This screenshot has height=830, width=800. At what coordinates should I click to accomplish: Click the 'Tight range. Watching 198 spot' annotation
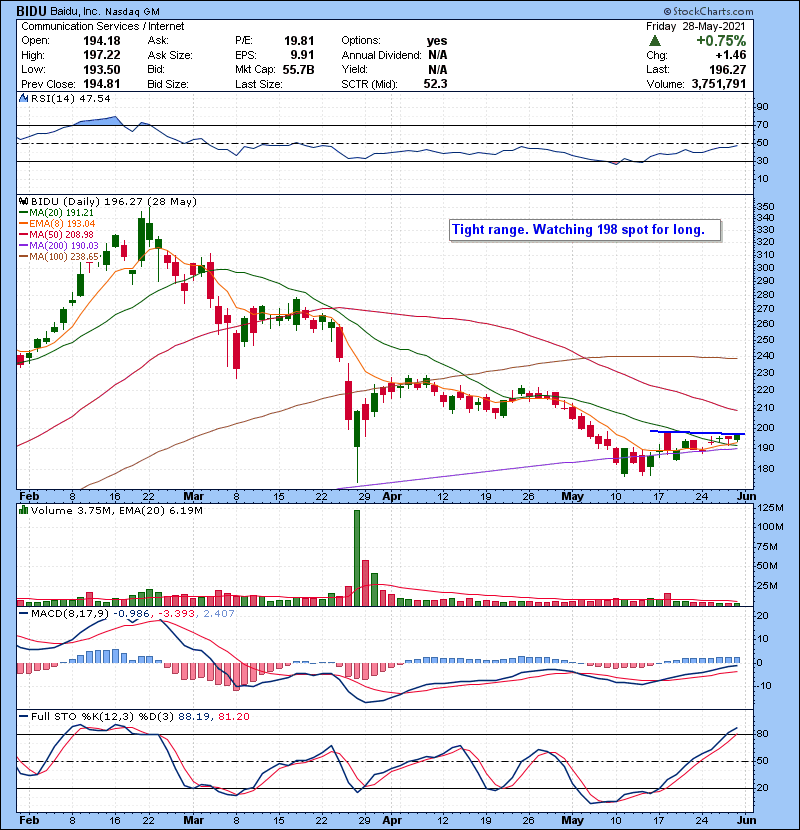point(585,230)
